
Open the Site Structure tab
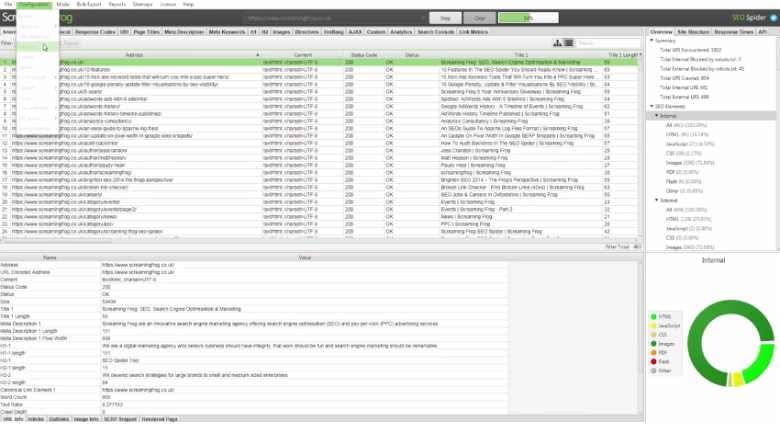coord(693,32)
